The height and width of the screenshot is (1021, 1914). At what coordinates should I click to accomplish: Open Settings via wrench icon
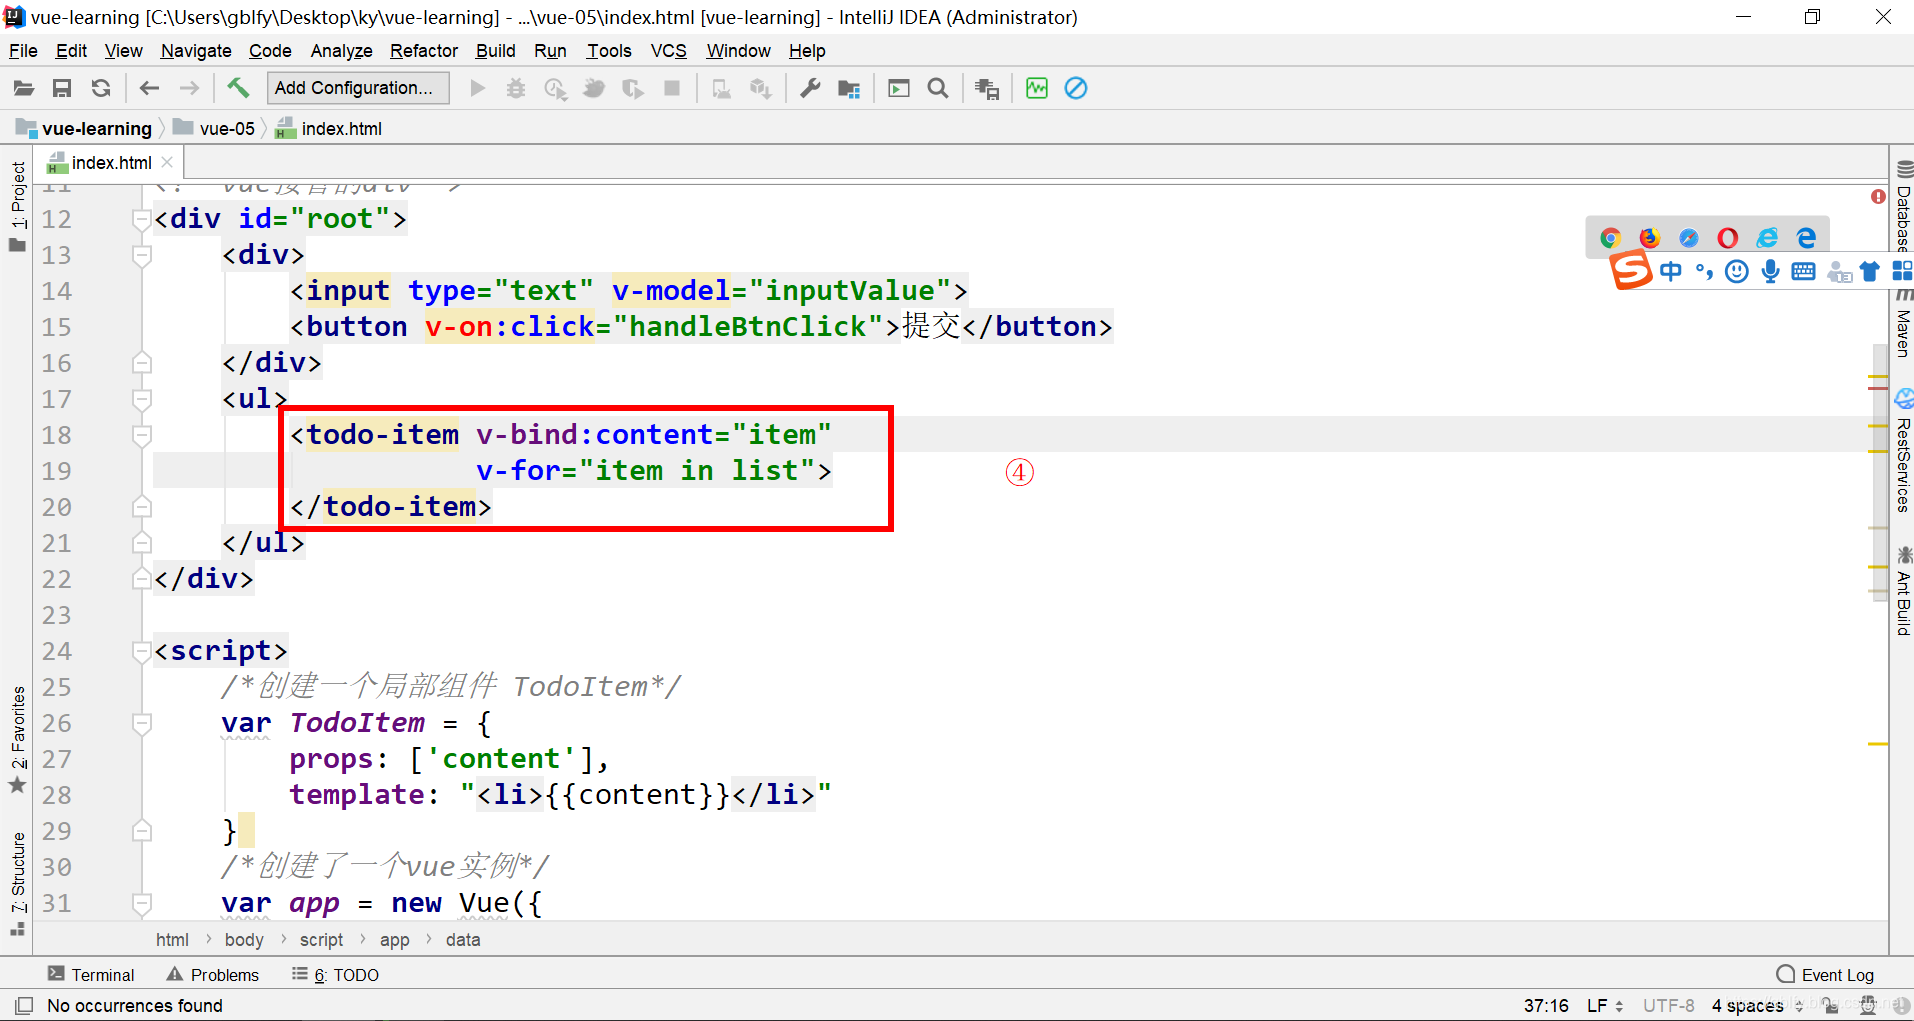(810, 88)
